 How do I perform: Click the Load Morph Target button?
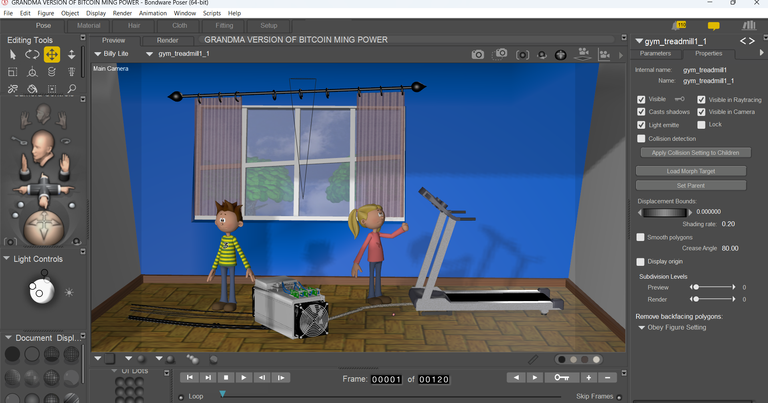tap(691, 171)
